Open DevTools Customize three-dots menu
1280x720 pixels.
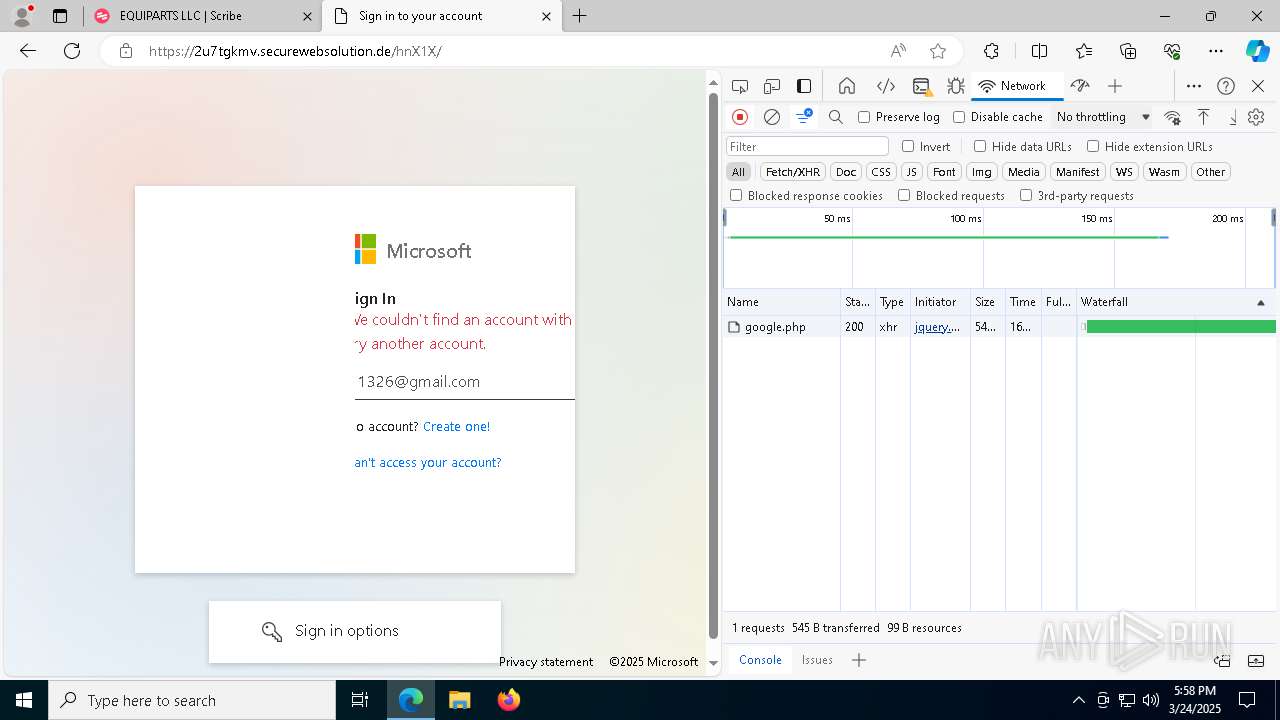[x=1194, y=86]
